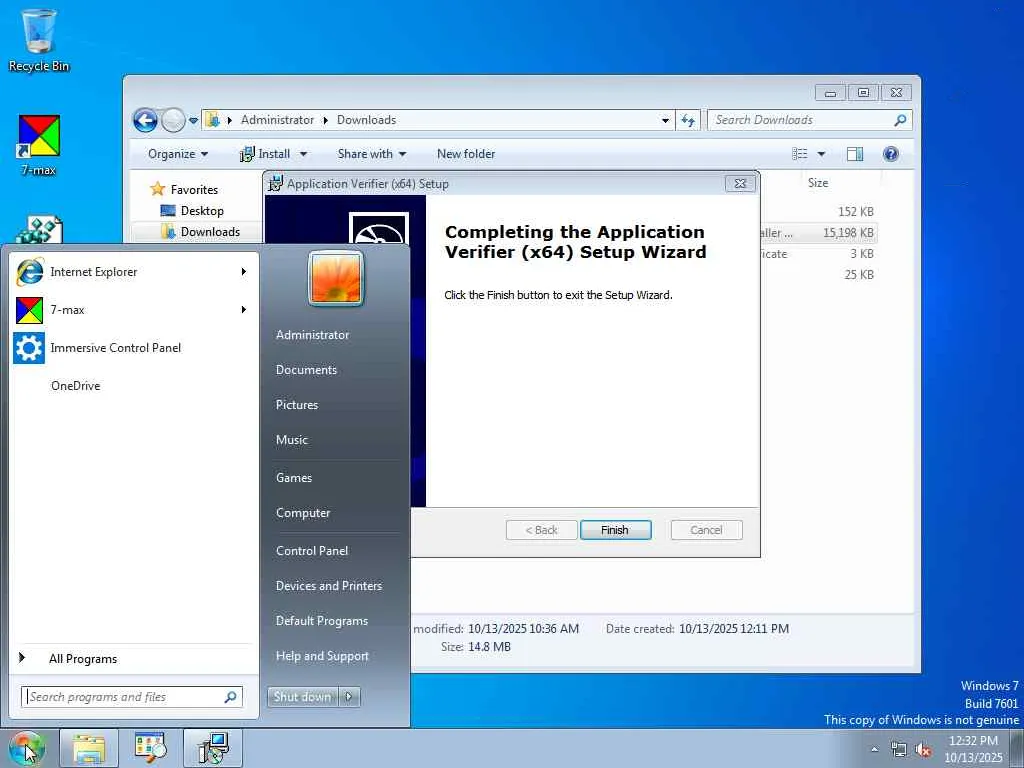Open the taskbar clock and date
Screen dimensions: 1024x768
point(973,749)
